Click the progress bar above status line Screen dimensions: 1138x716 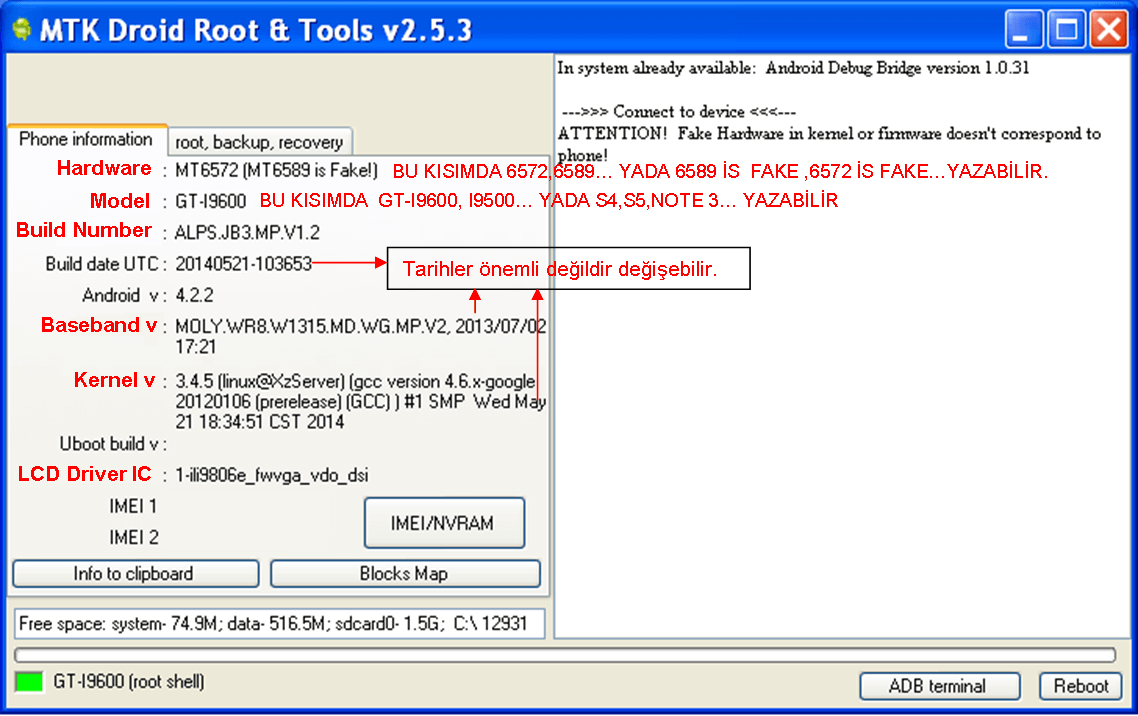[565, 655]
